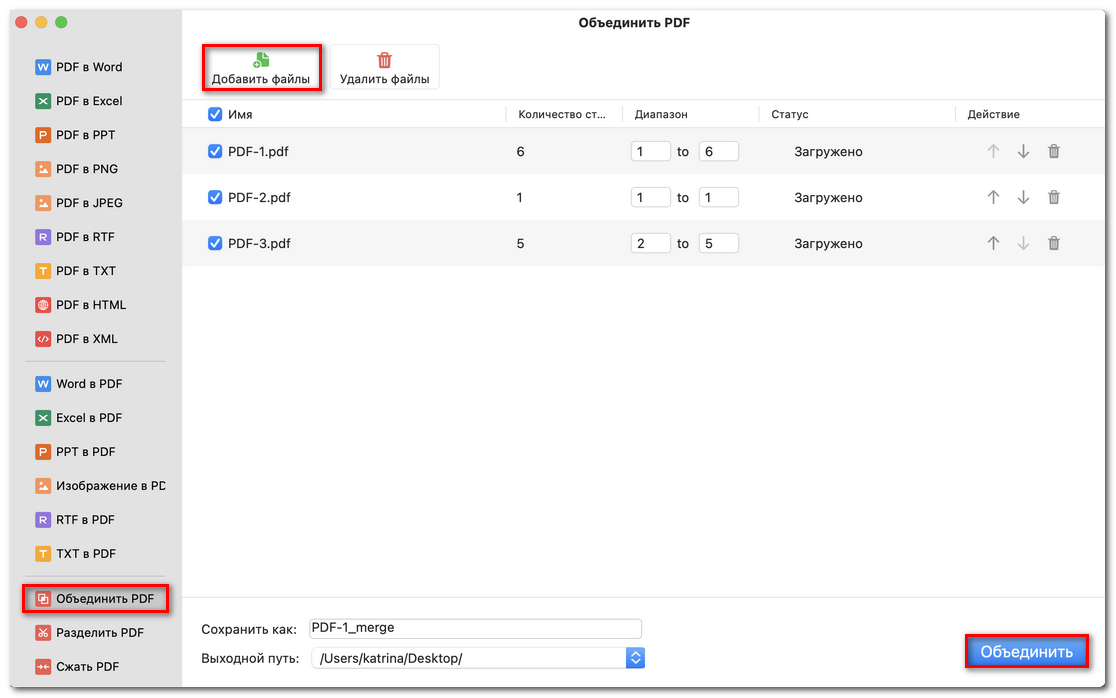
Task: Deselect PDF-3.pdf's checkbox
Action: click(x=214, y=243)
